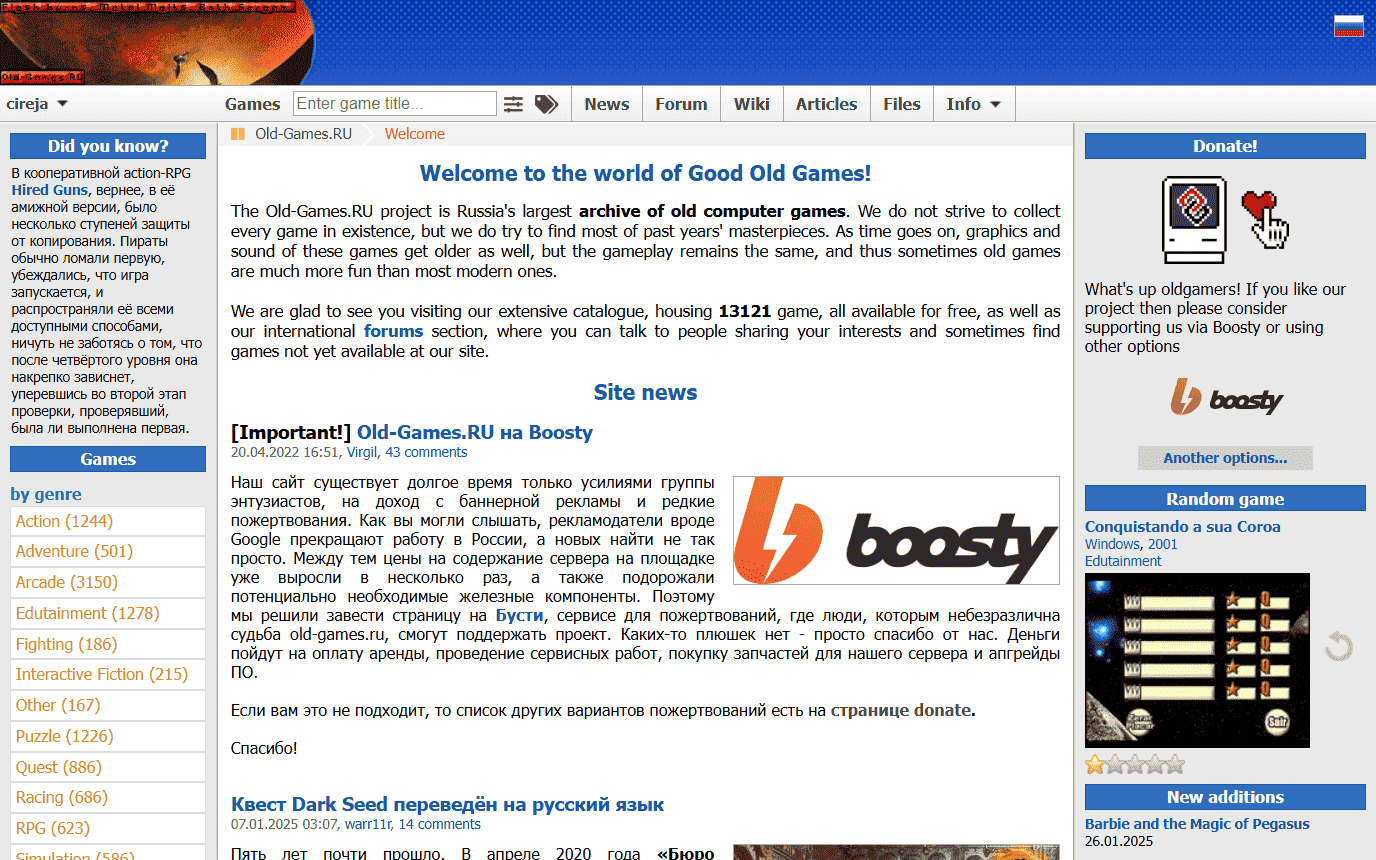Browse the Arcade genre category
1376x860 pixels.
tap(66, 582)
